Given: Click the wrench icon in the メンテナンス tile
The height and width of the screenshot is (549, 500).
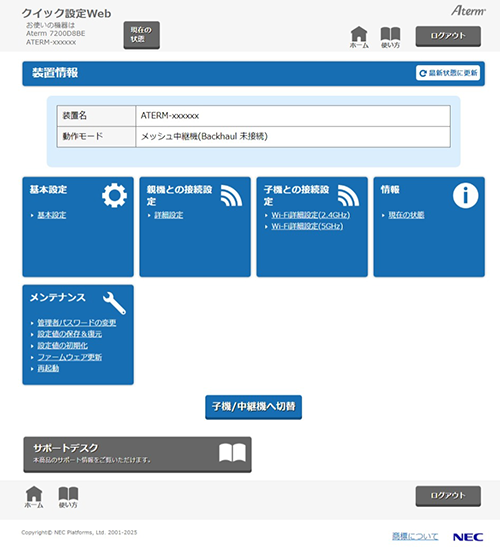Looking at the screenshot, I should click(x=114, y=303).
